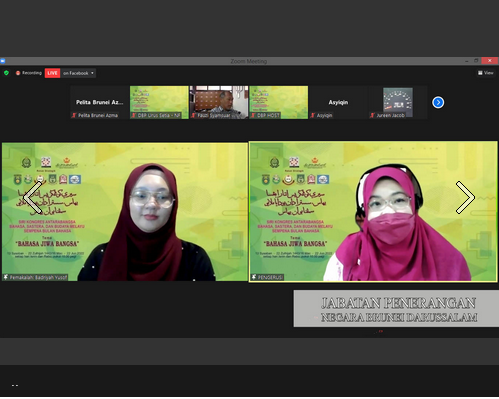The image size is (499, 399).
Task: Select DBP Urus Setia - NF thumbnail
Action: click(x=159, y=102)
